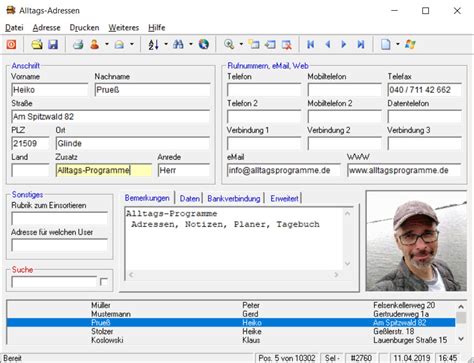Tick the checkbox next to Suche field

(x=104, y=282)
